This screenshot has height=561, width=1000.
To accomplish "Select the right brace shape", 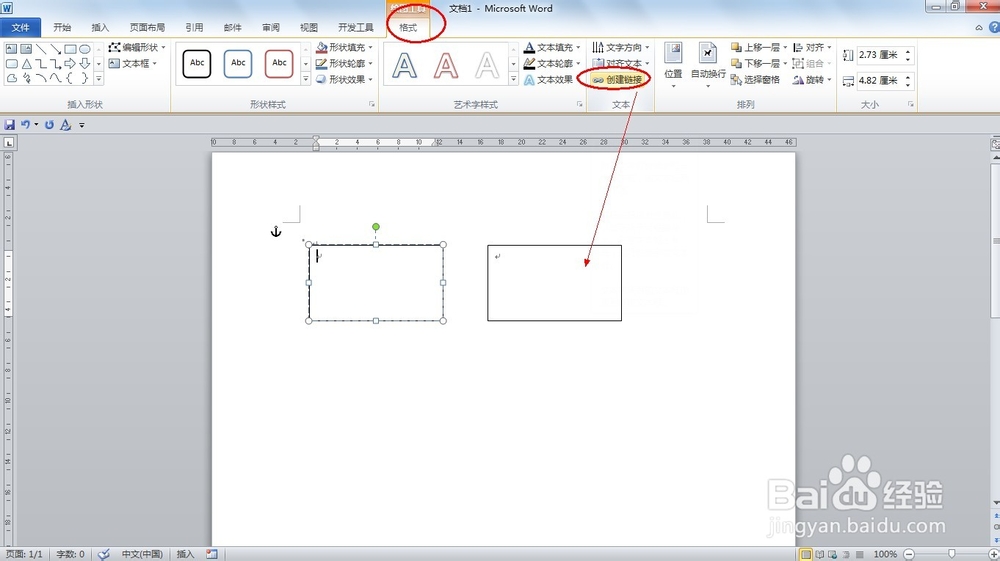I will click(x=85, y=78).
